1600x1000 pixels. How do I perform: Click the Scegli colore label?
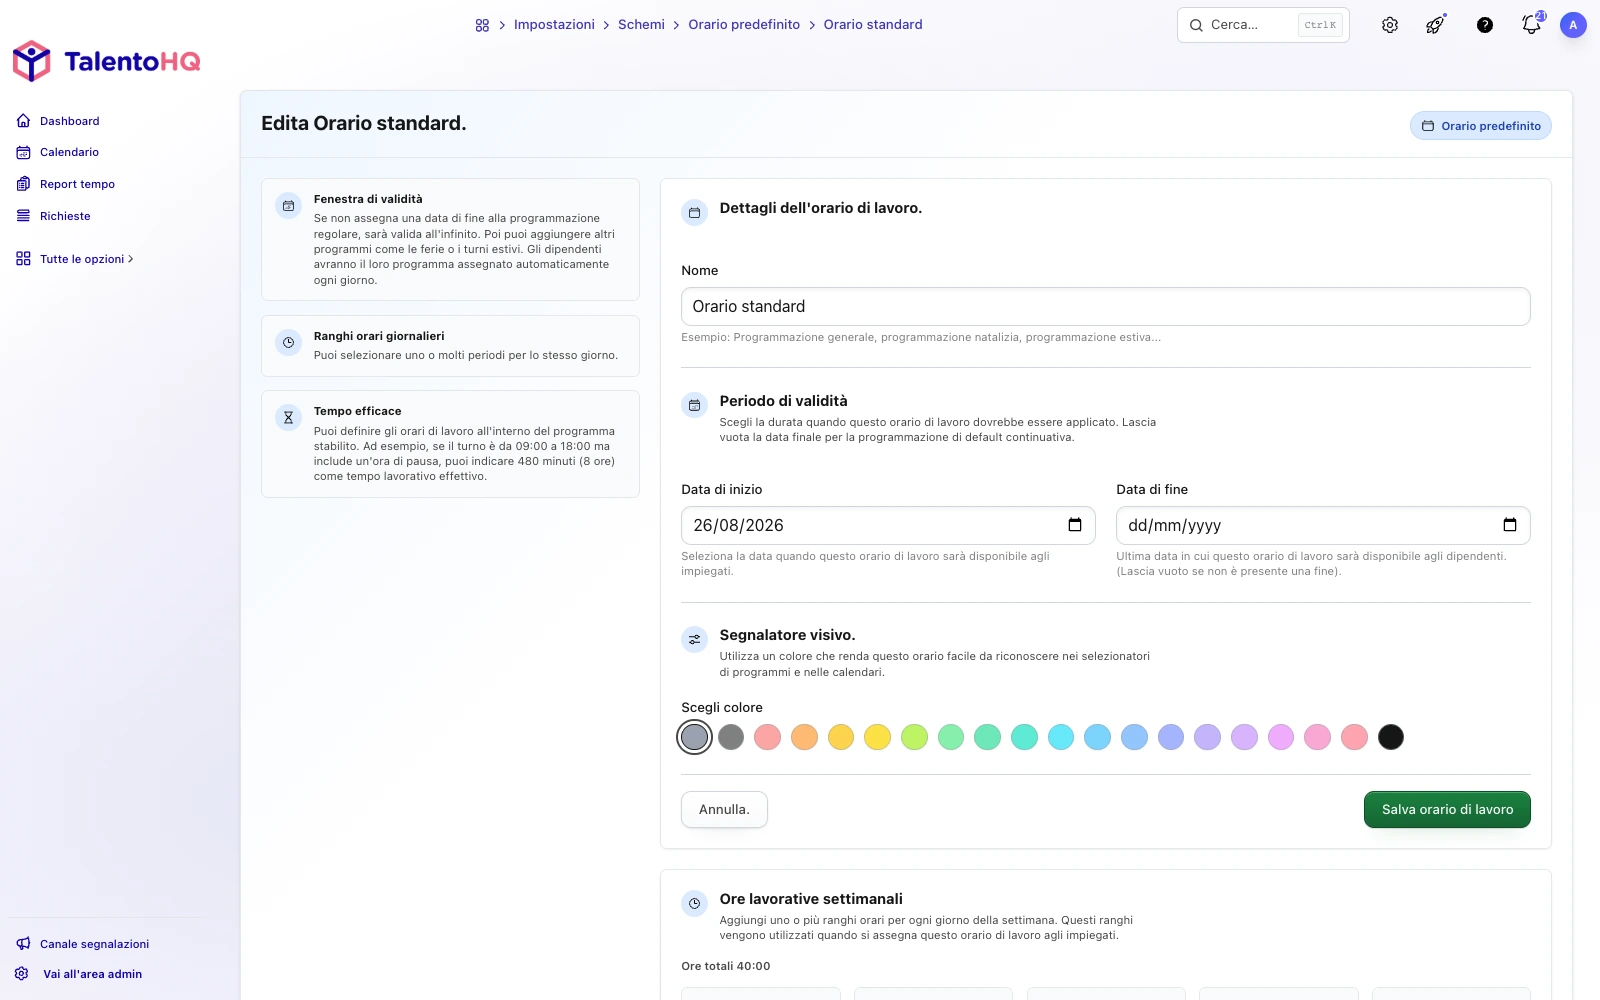coord(722,708)
